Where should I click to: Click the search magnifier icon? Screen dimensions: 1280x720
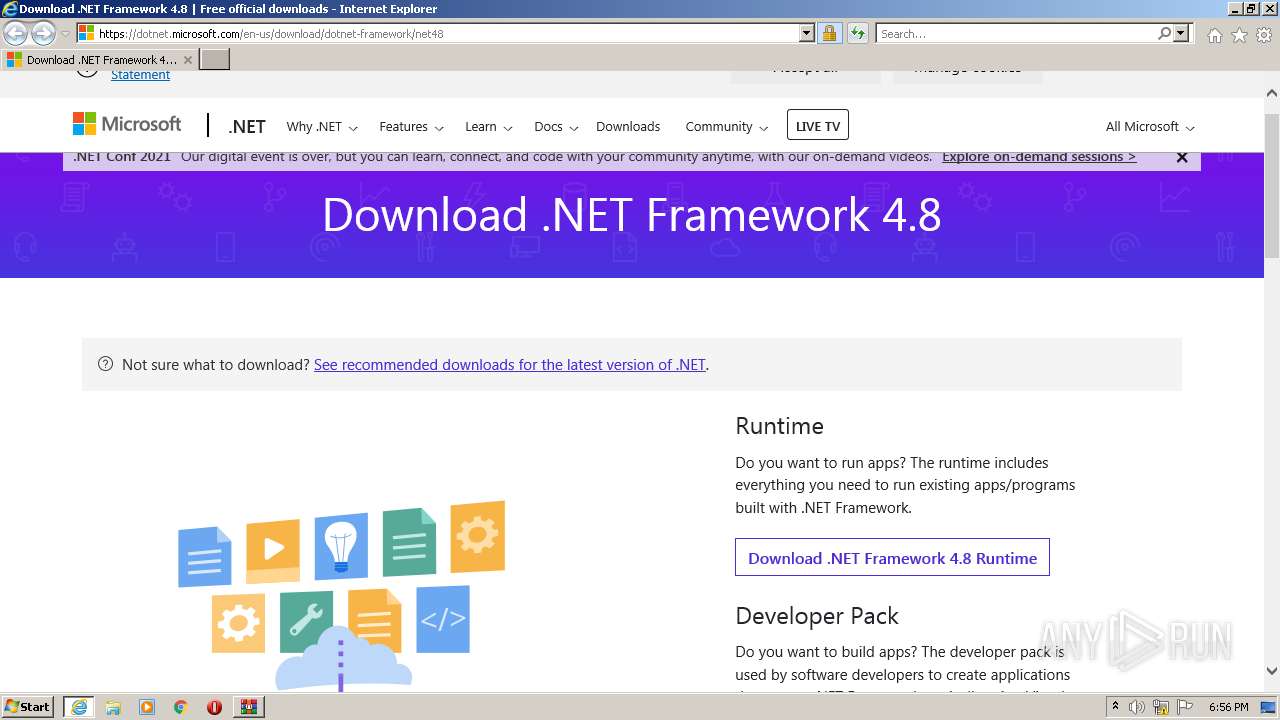[x=1164, y=34]
